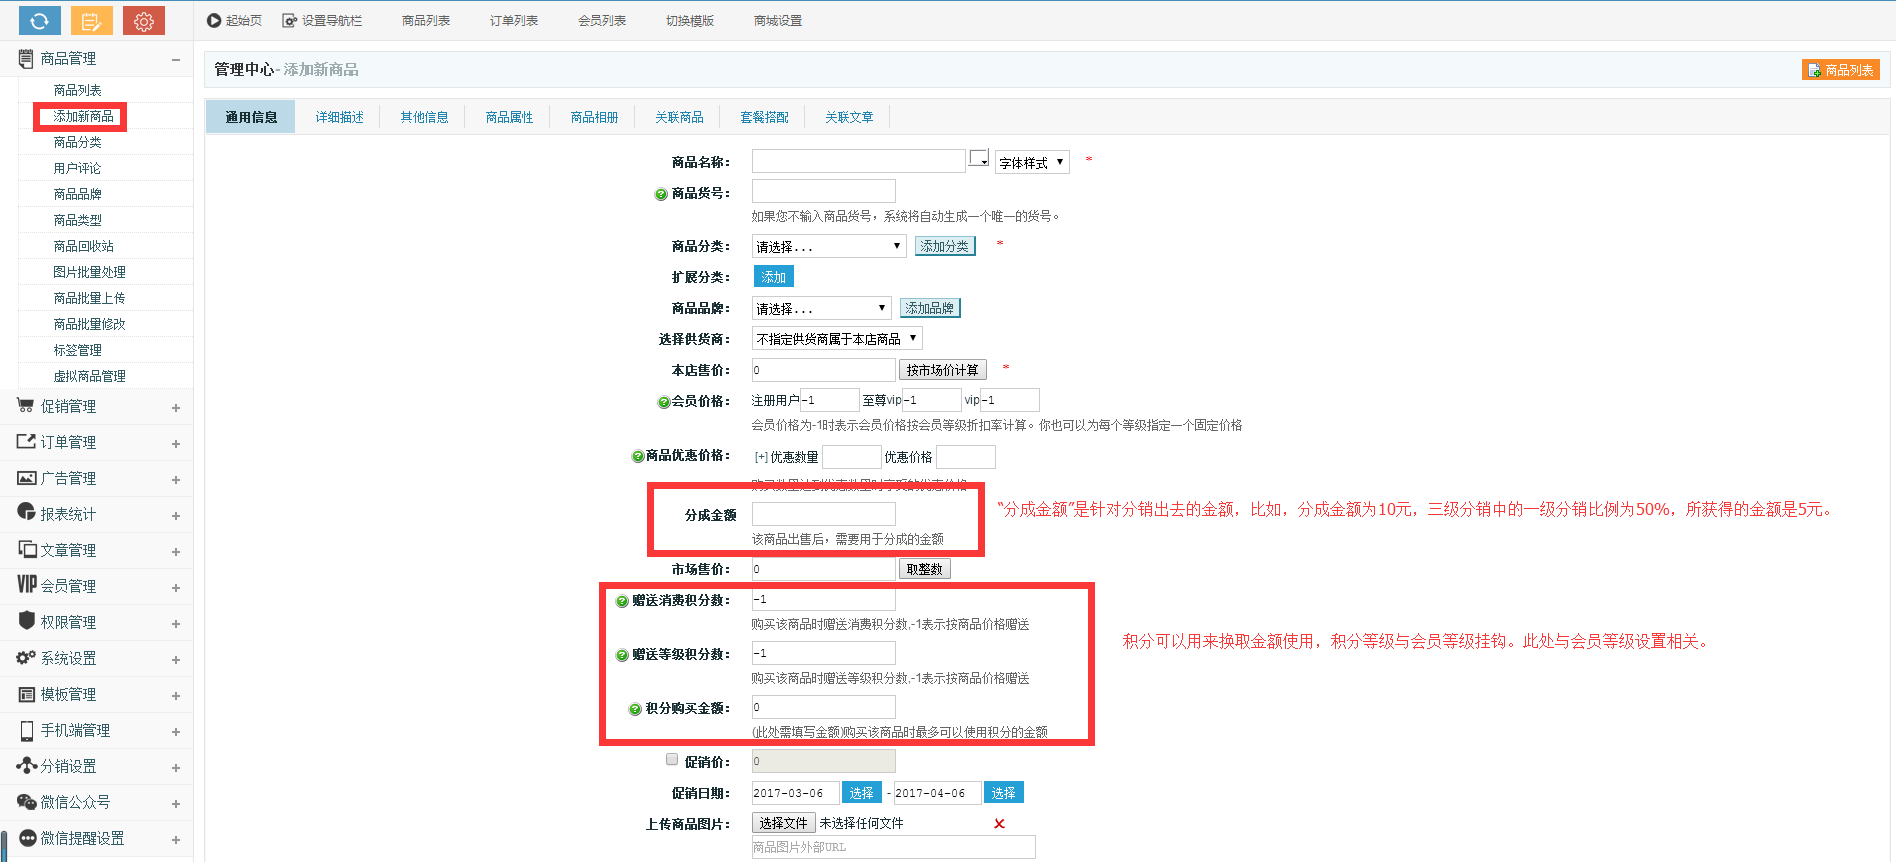1896x862 pixels.
Task: Click help icon beside 积分购买金额
Action: [x=635, y=709]
